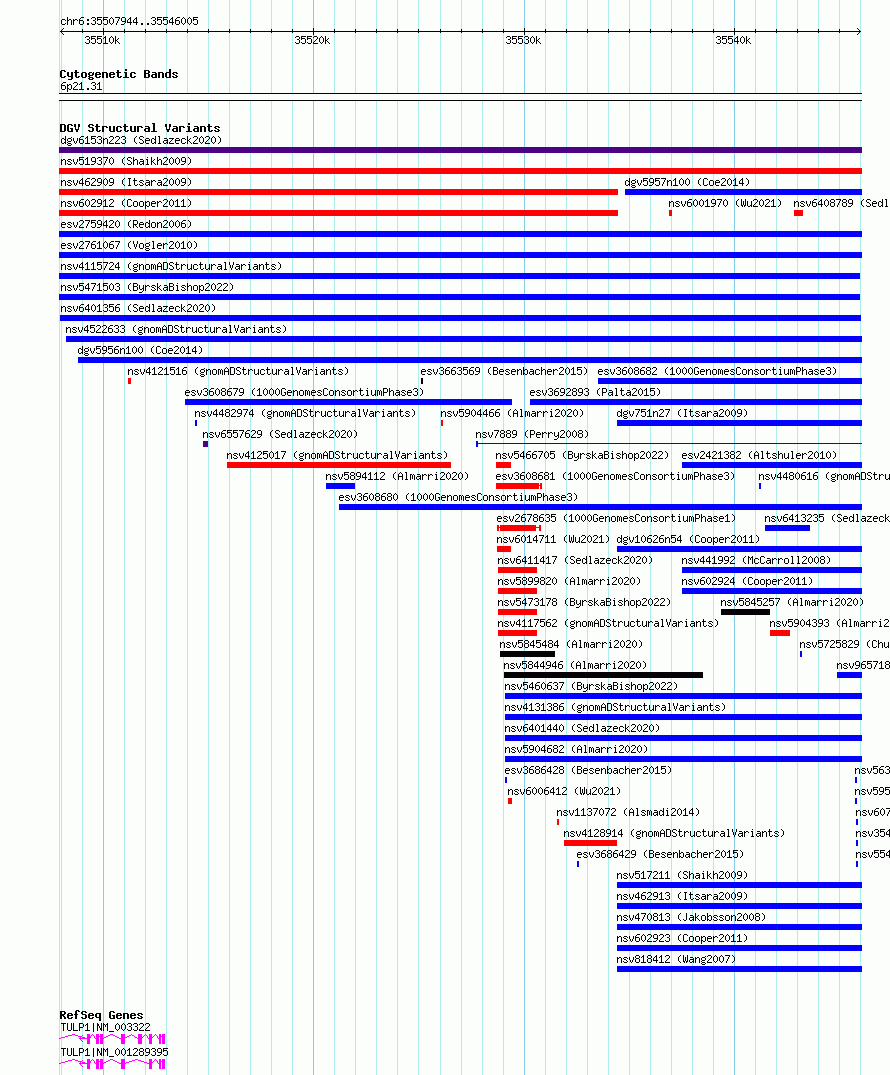
Task: Select esv3692893 (Palta2015) label
Action: coord(595,392)
